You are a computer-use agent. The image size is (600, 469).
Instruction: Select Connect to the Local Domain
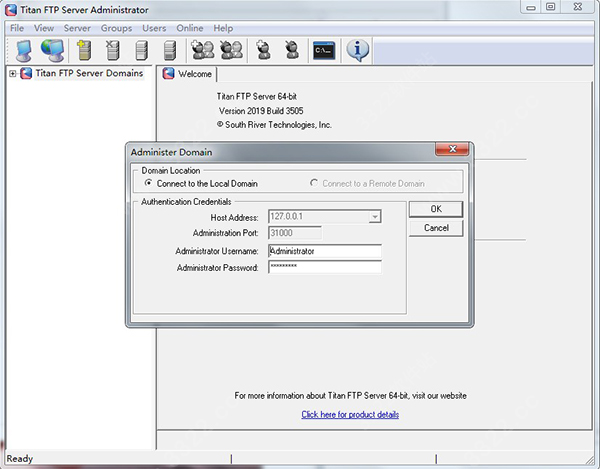(201, 184)
